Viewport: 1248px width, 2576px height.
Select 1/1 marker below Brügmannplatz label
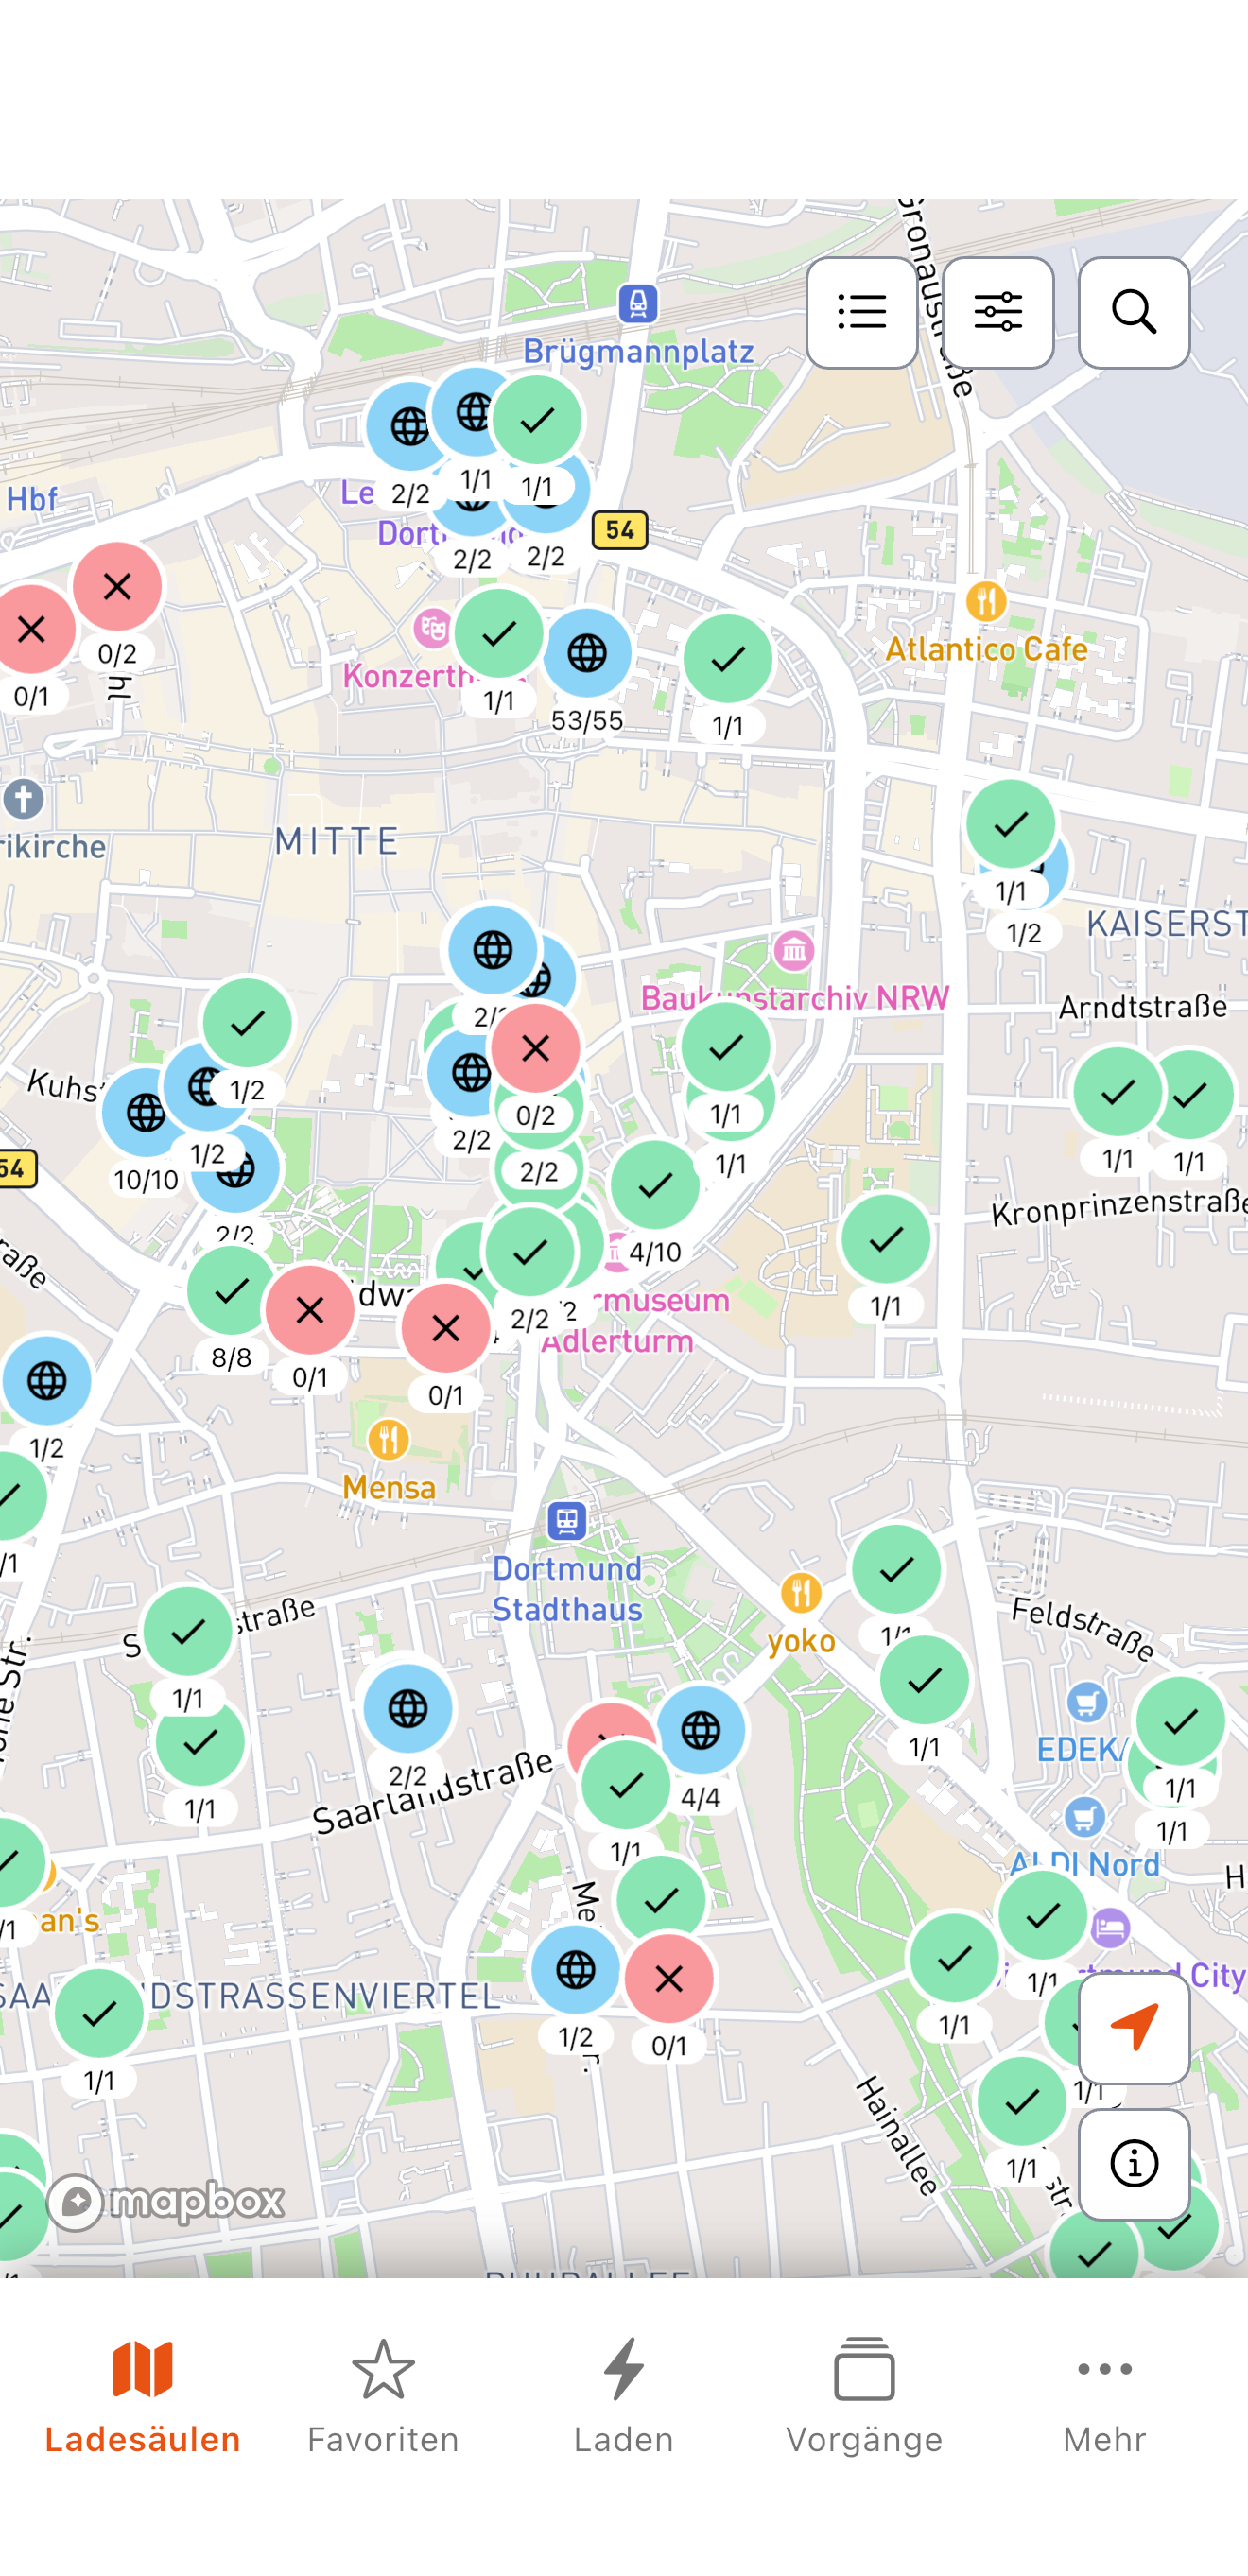[x=537, y=421]
